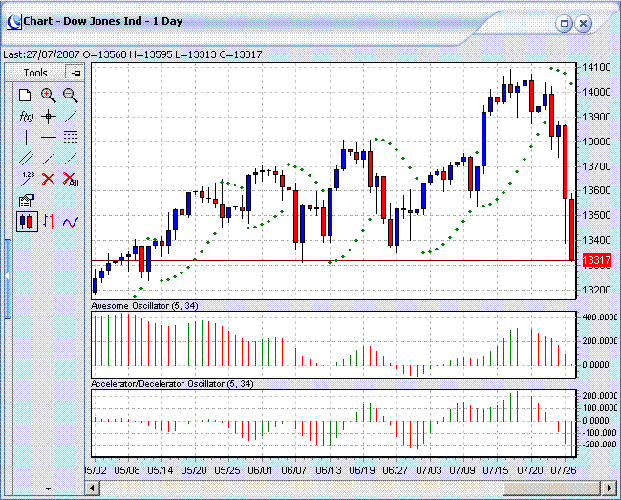This screenshot has height=500, width=621.
Task: Click the horizontal scrollbar left arrow
Action: tap(92, 488)
